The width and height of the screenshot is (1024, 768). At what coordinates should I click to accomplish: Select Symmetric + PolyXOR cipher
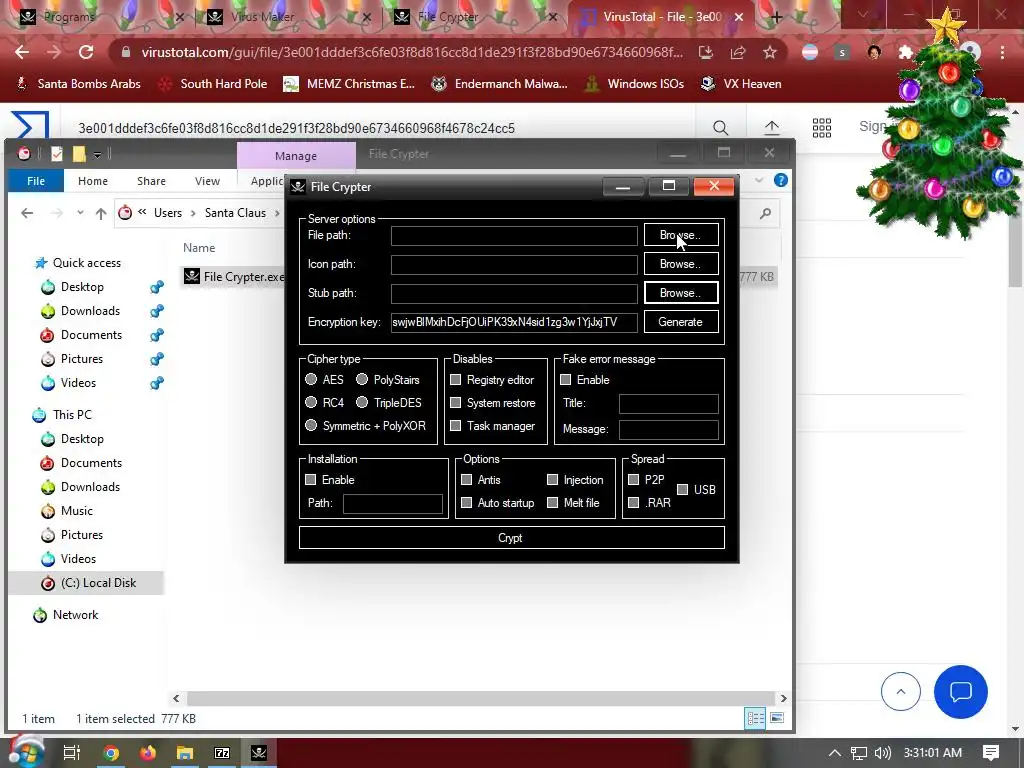[311, 425]
